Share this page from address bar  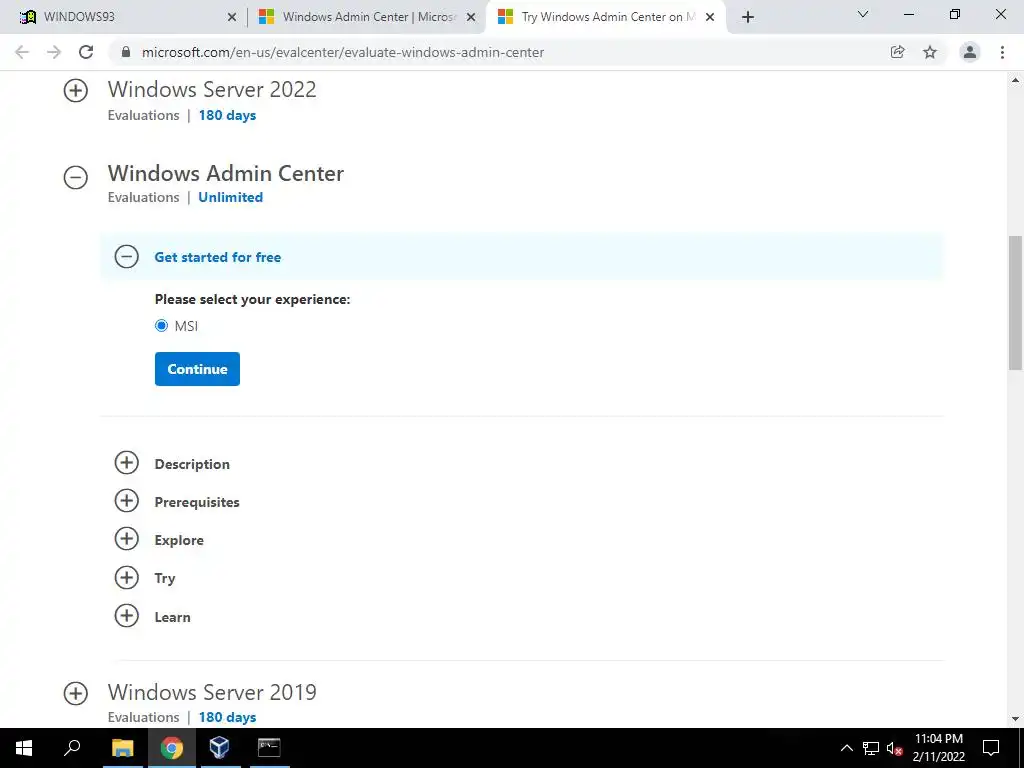click(897, 52)
